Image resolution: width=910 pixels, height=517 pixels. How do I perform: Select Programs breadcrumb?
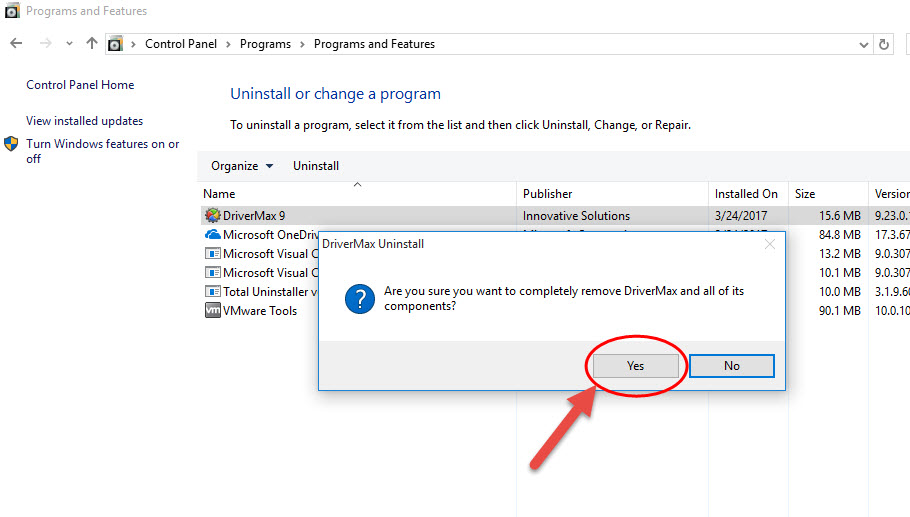[265, 44]
